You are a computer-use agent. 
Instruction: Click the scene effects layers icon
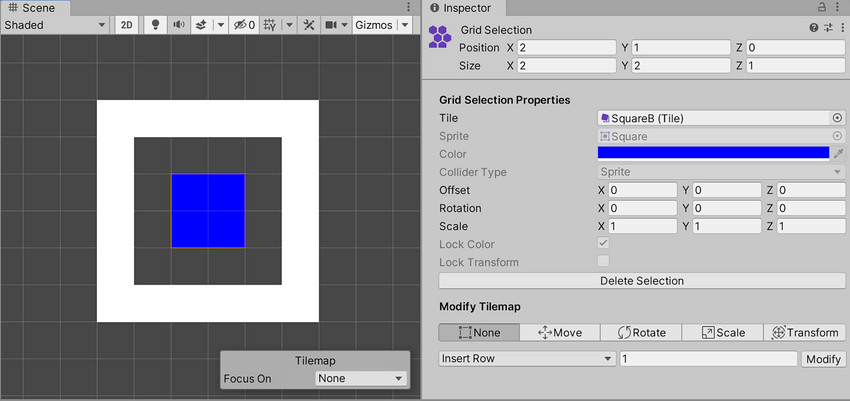(x=202, y=25)
